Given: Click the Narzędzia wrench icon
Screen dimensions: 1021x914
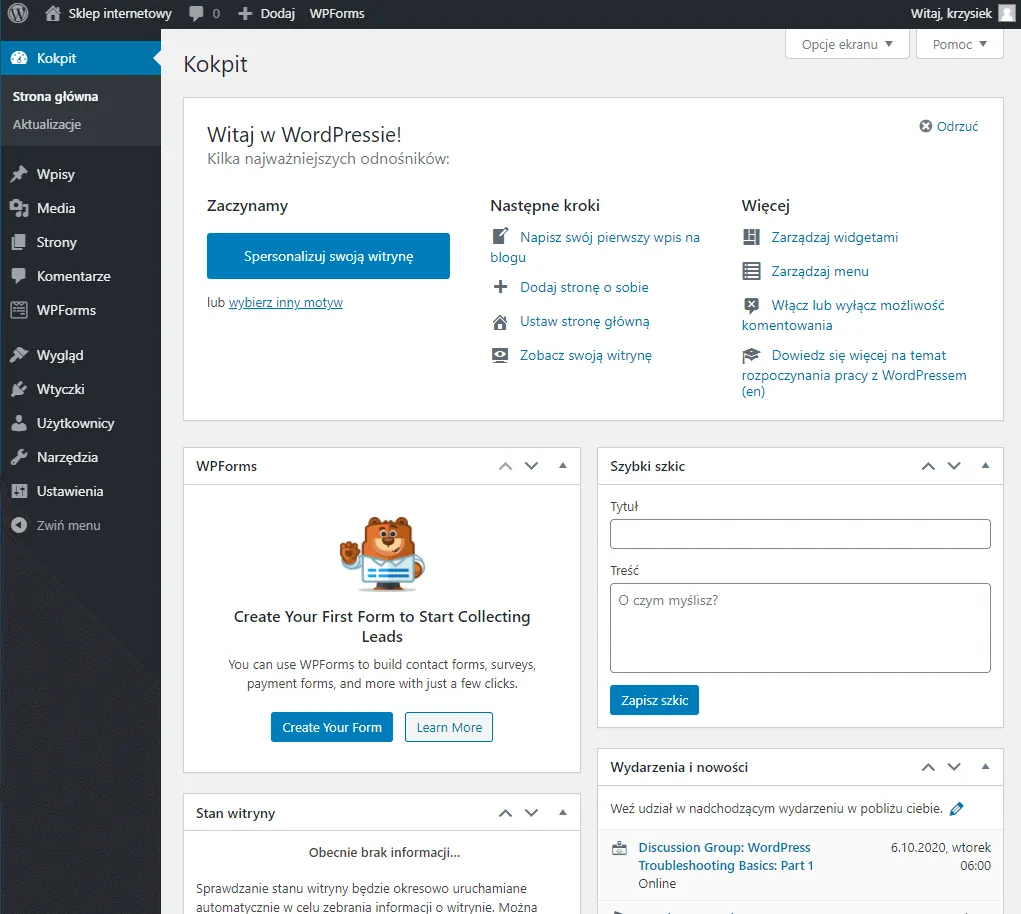Looking at the screenshot, I should point(19,457).
